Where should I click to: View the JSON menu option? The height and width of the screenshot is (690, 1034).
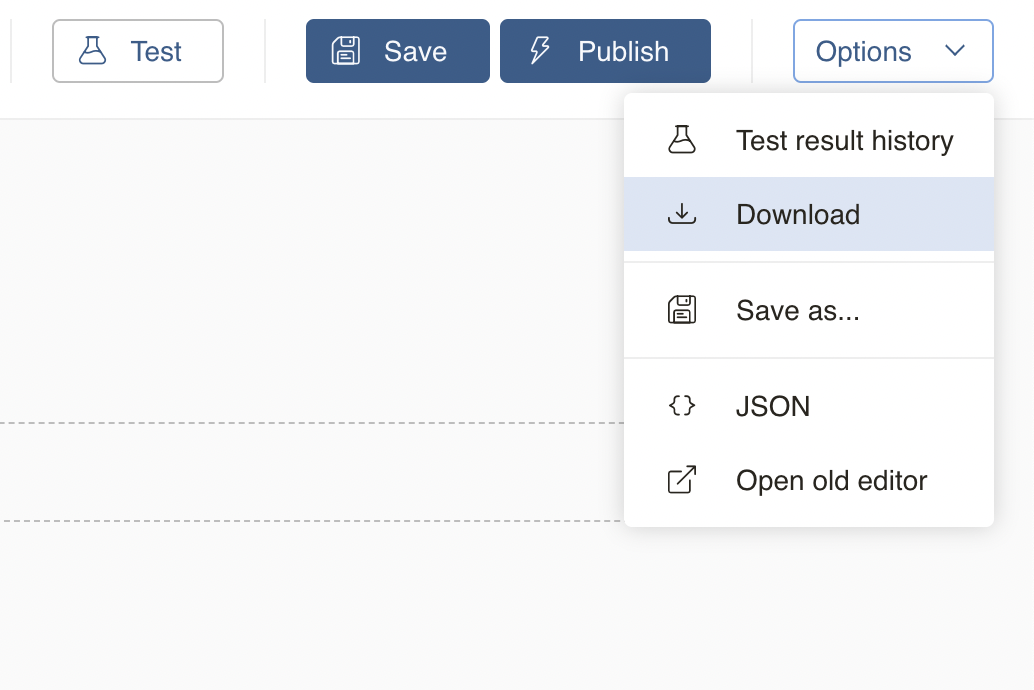[773, 406]
